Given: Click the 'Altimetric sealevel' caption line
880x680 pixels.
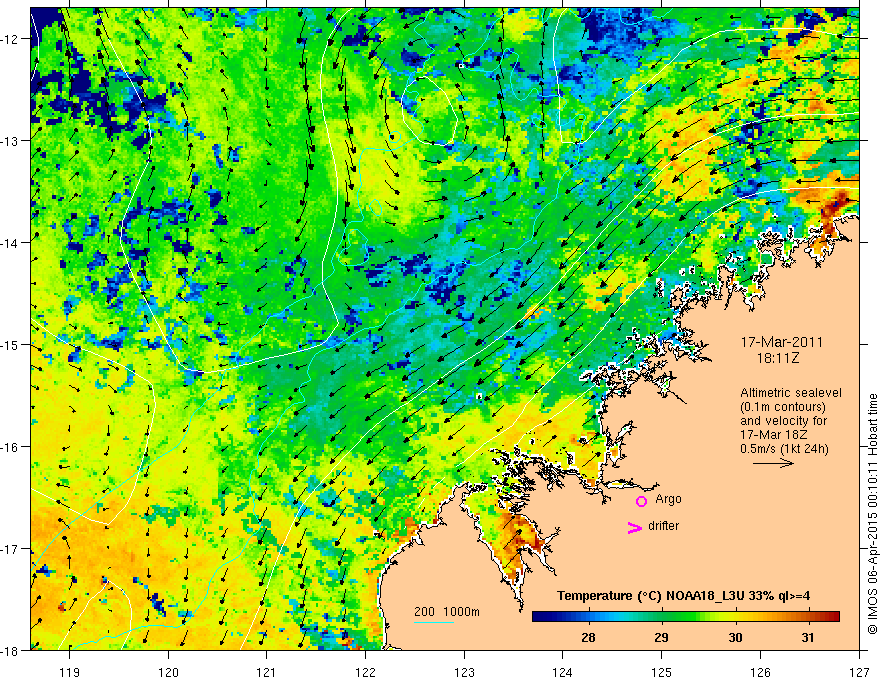Looking at the screenshot, I should pyautogui.click(x=791, y=393).
